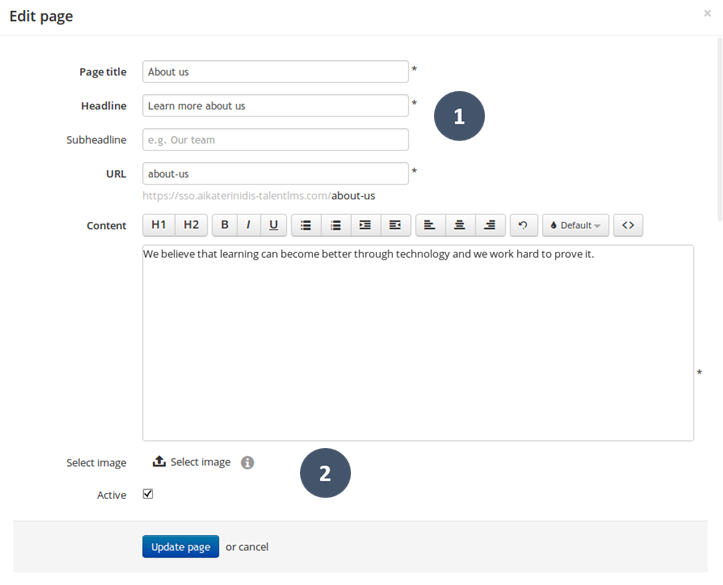Toggle bold text formatting

pyautogui.click(x=225, y=225)
